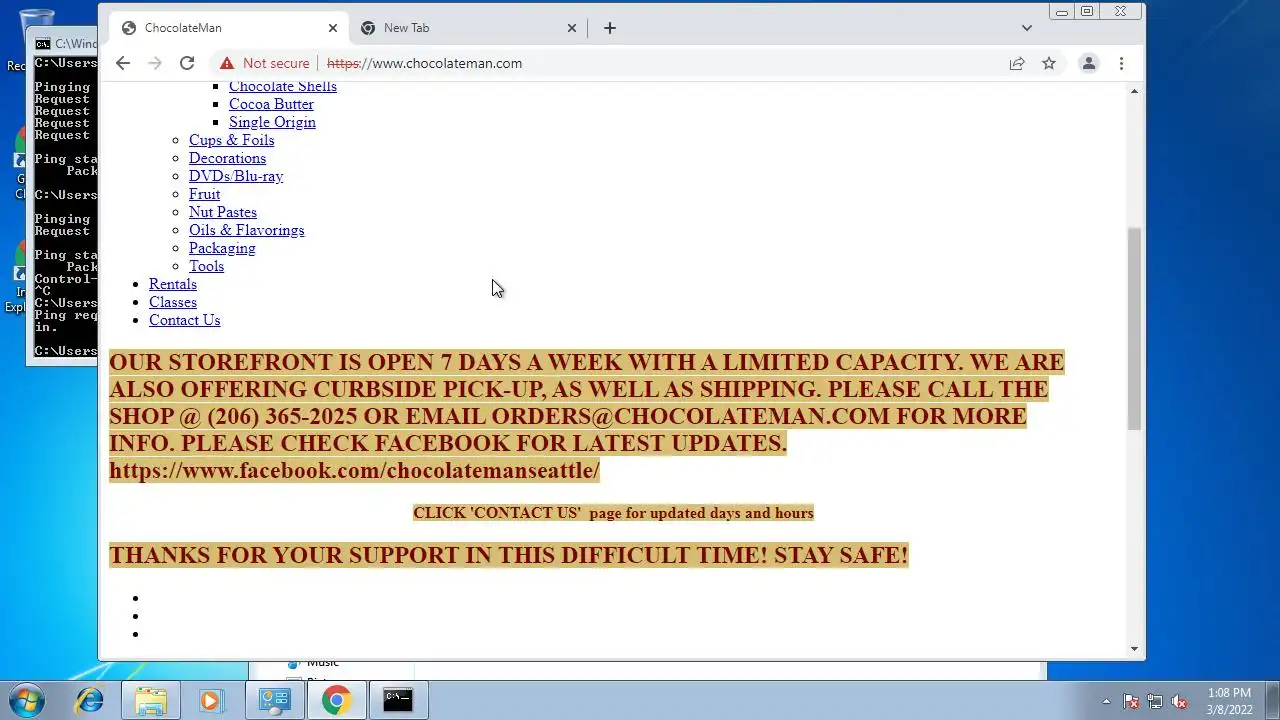Open Windows Explorer folder in taskbar
Viewport: 1280px width, 720px height.
pyautogui.click(x=151, y=700)
